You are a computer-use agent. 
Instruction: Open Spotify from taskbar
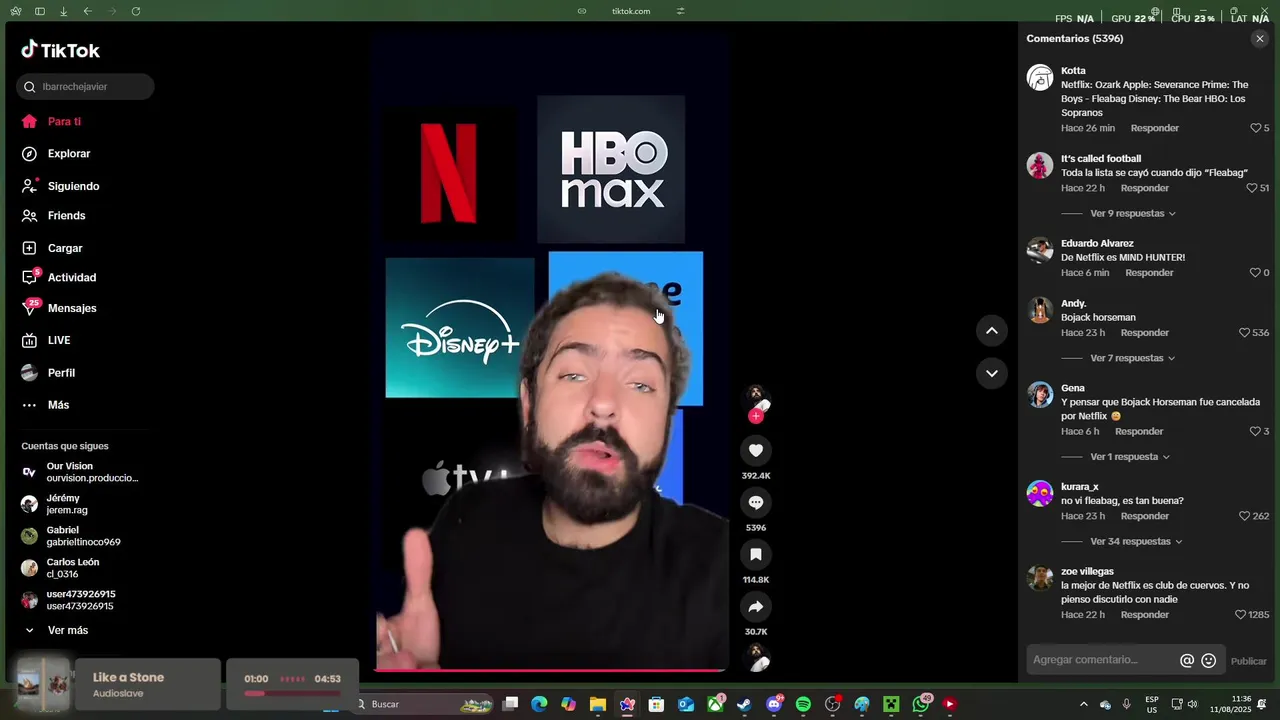click(803, 705)
